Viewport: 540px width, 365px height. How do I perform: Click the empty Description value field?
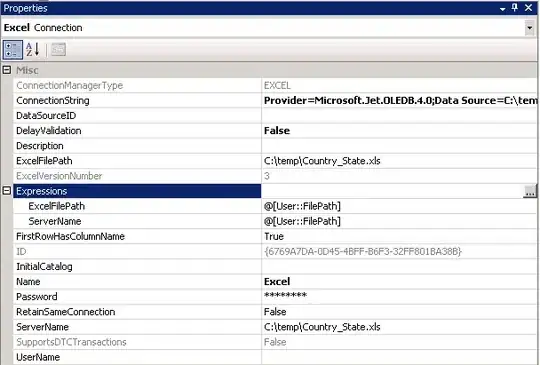coord(399,146)
